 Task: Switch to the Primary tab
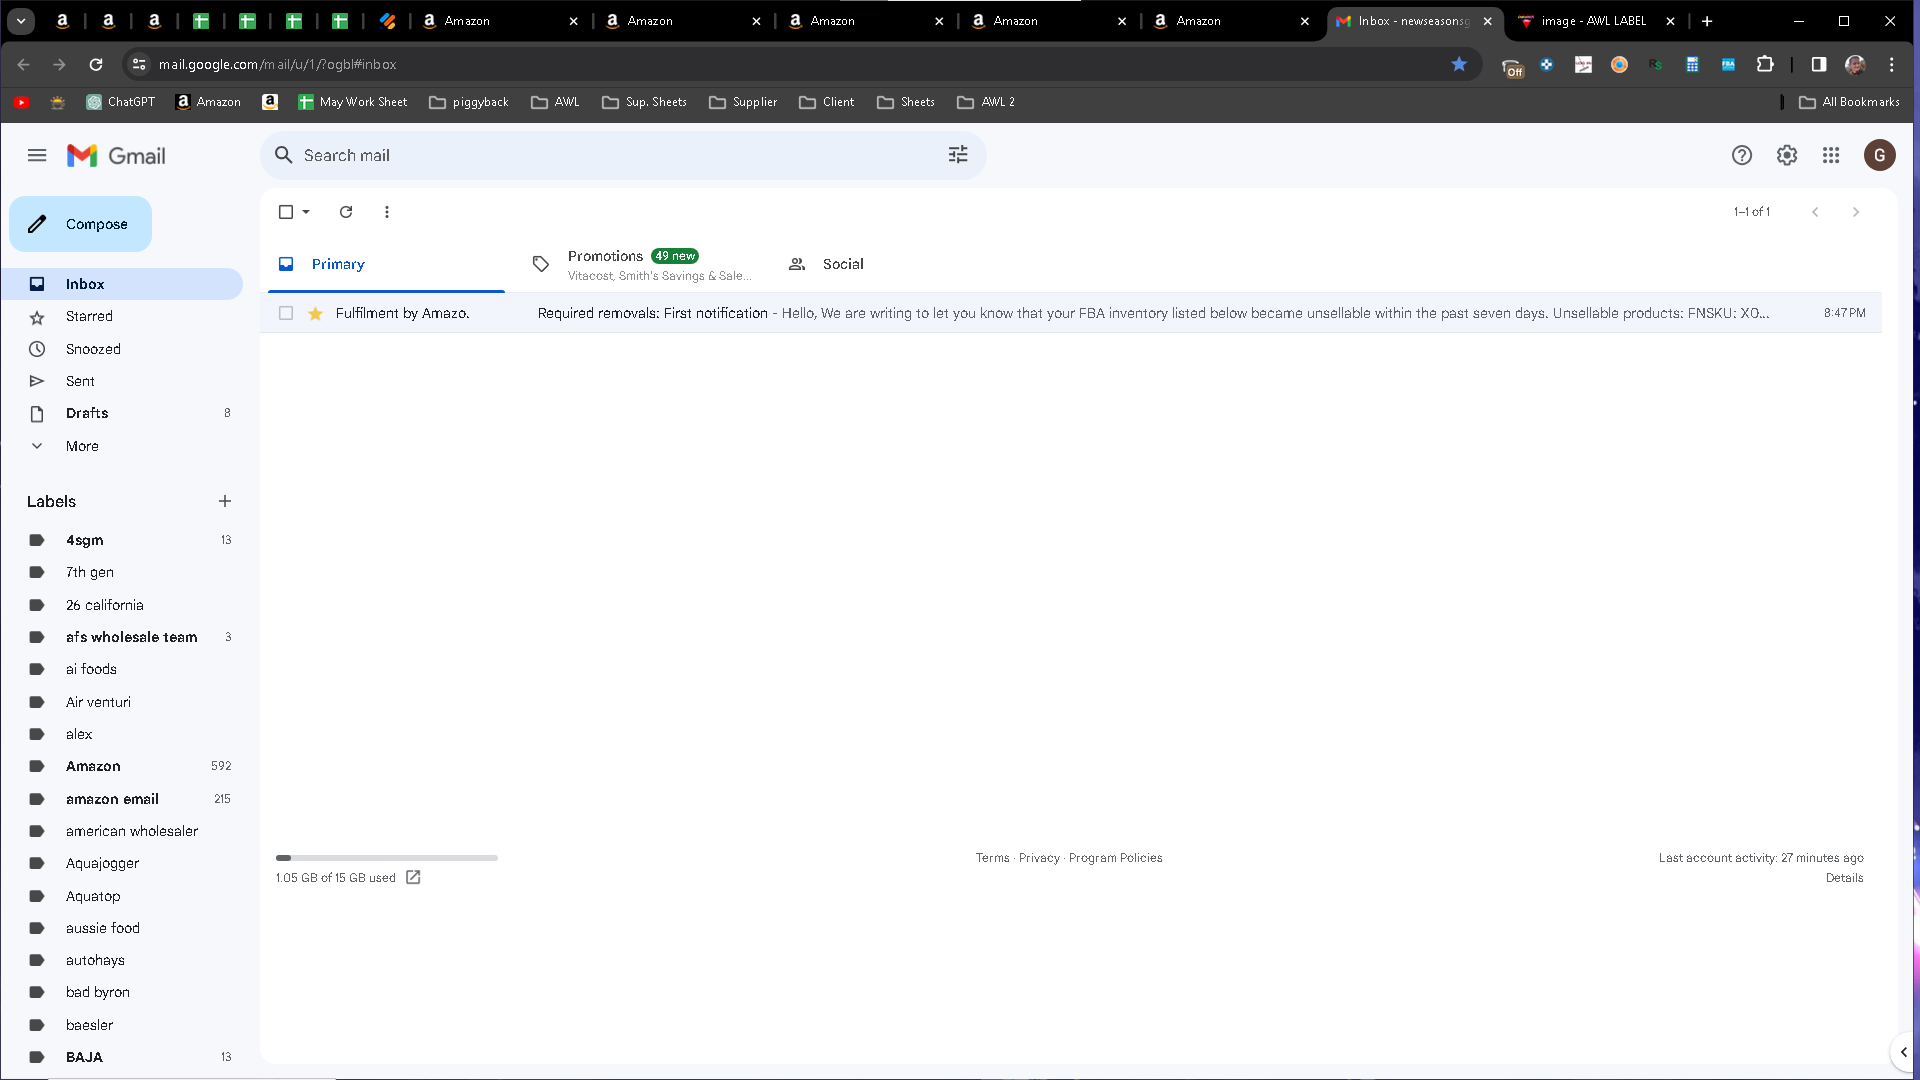[385, 264]
